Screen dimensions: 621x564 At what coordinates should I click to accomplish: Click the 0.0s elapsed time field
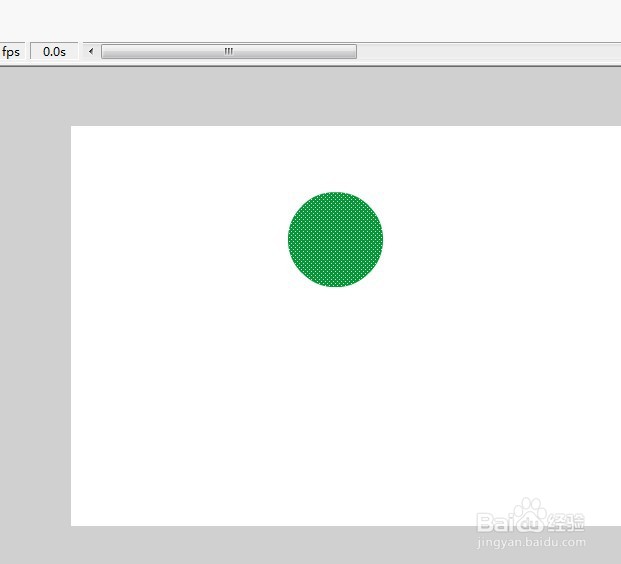(x=54, y=51)
